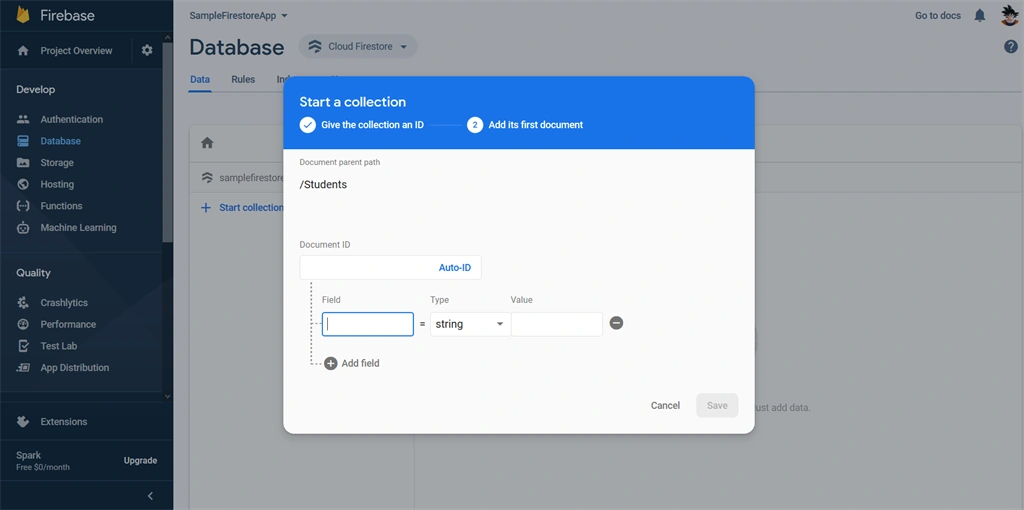Click the Spark plan label
The width and height of the screenshot is (1024, 510).
(29, 455)
